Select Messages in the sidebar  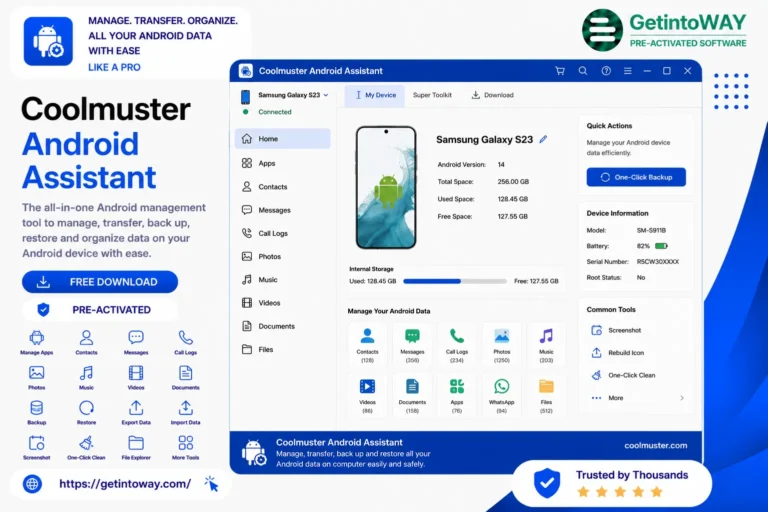tap(283, 210)
